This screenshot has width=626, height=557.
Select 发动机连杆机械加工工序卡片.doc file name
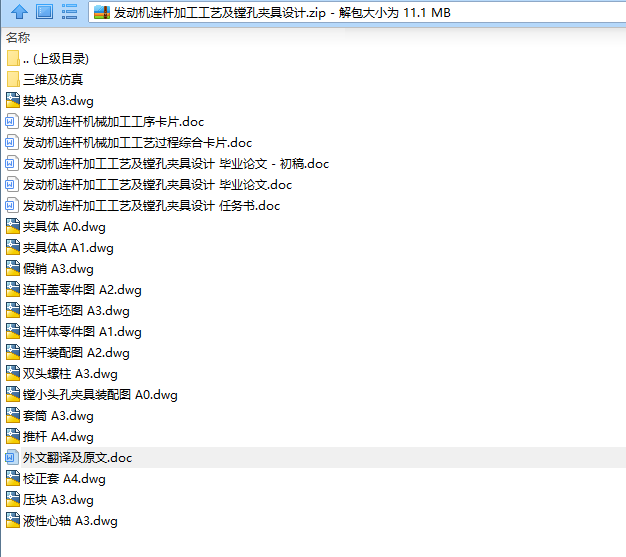click(113, 122)
